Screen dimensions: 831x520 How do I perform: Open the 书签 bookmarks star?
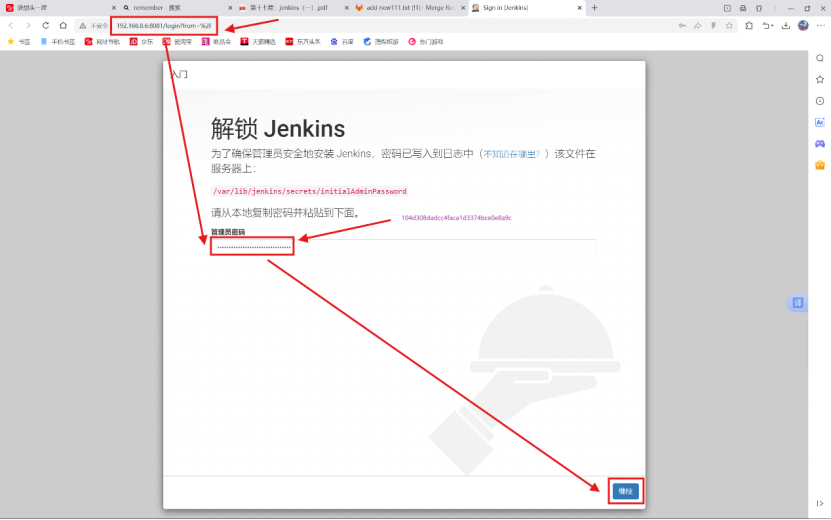pos(19,41)
